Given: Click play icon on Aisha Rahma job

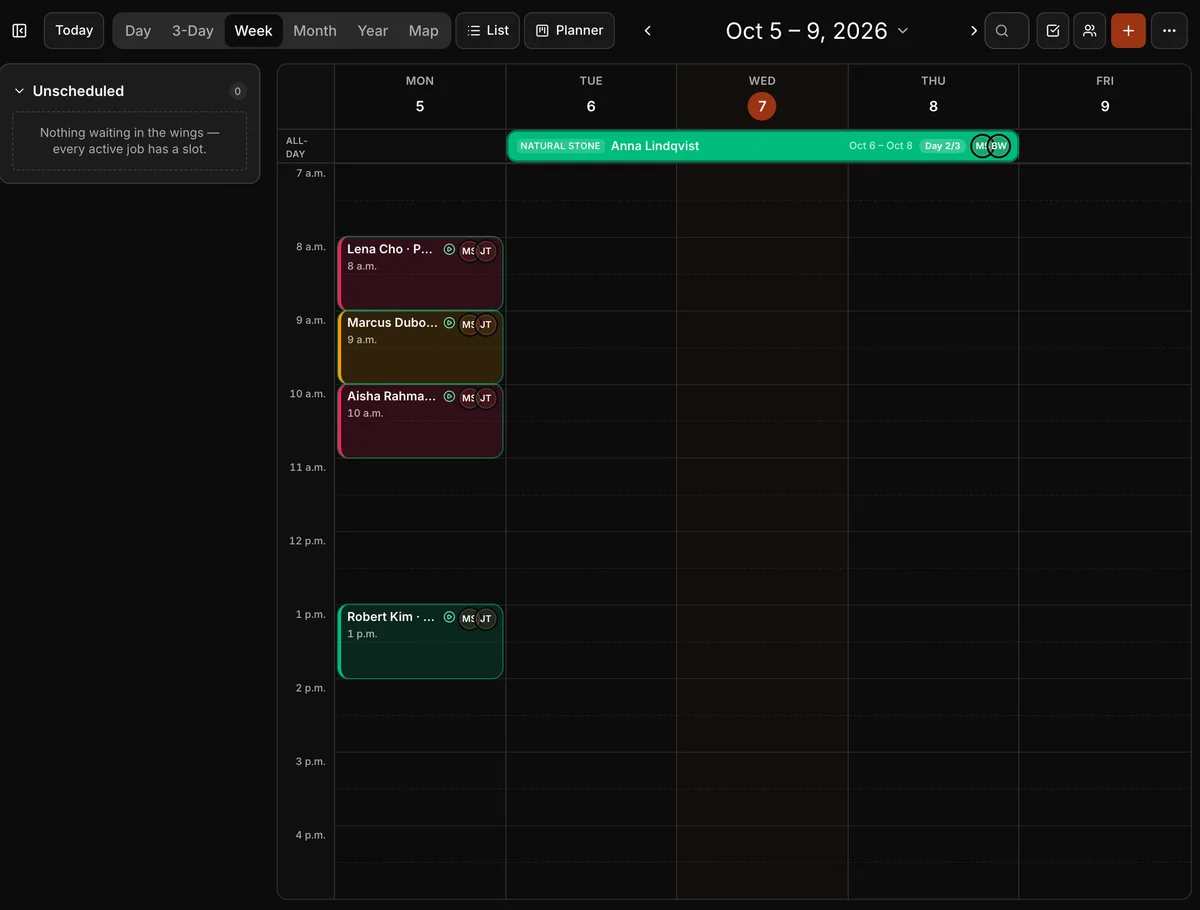Looking at the screenshot, I should [449, 397].
